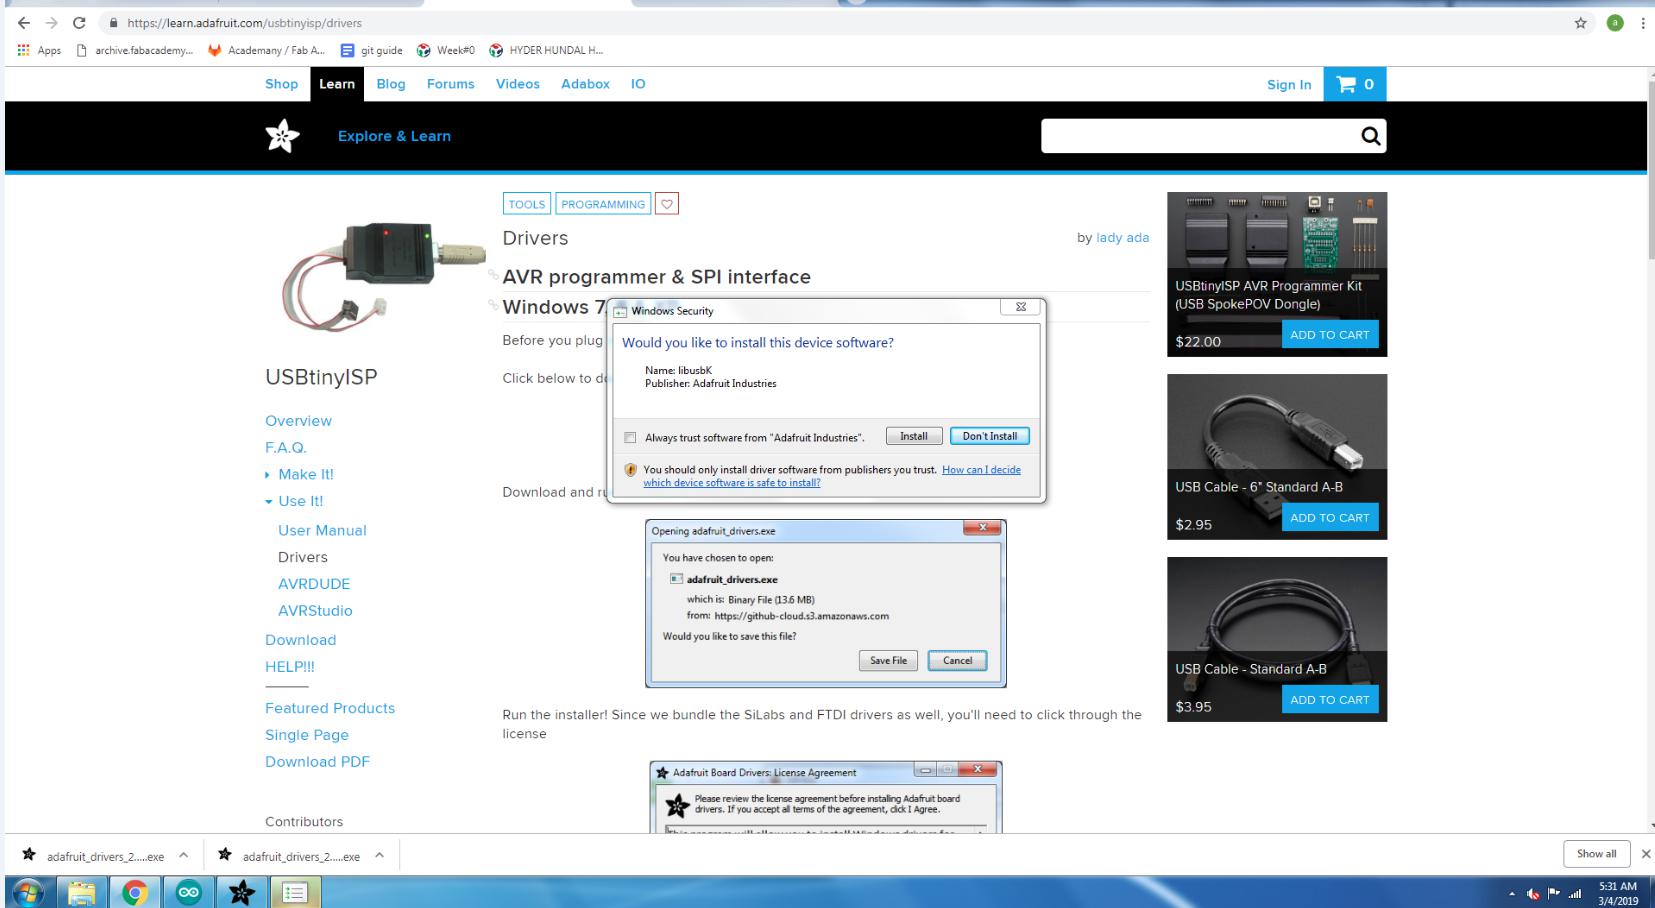This screenshot has height=908, width=1655.
Task: Select the Learn tab
Action: 337,84
